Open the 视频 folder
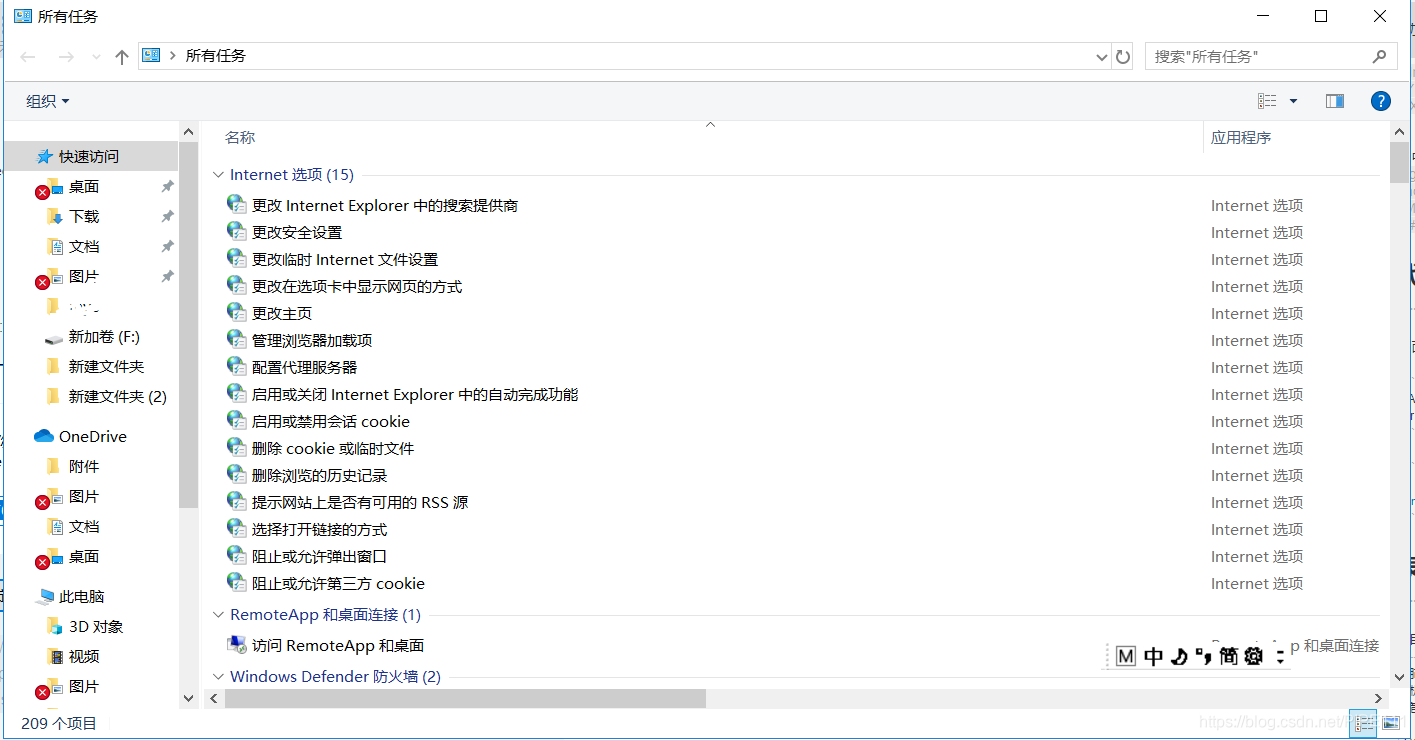The width and height of the screenshot is (1415, 740). [84, 657]
